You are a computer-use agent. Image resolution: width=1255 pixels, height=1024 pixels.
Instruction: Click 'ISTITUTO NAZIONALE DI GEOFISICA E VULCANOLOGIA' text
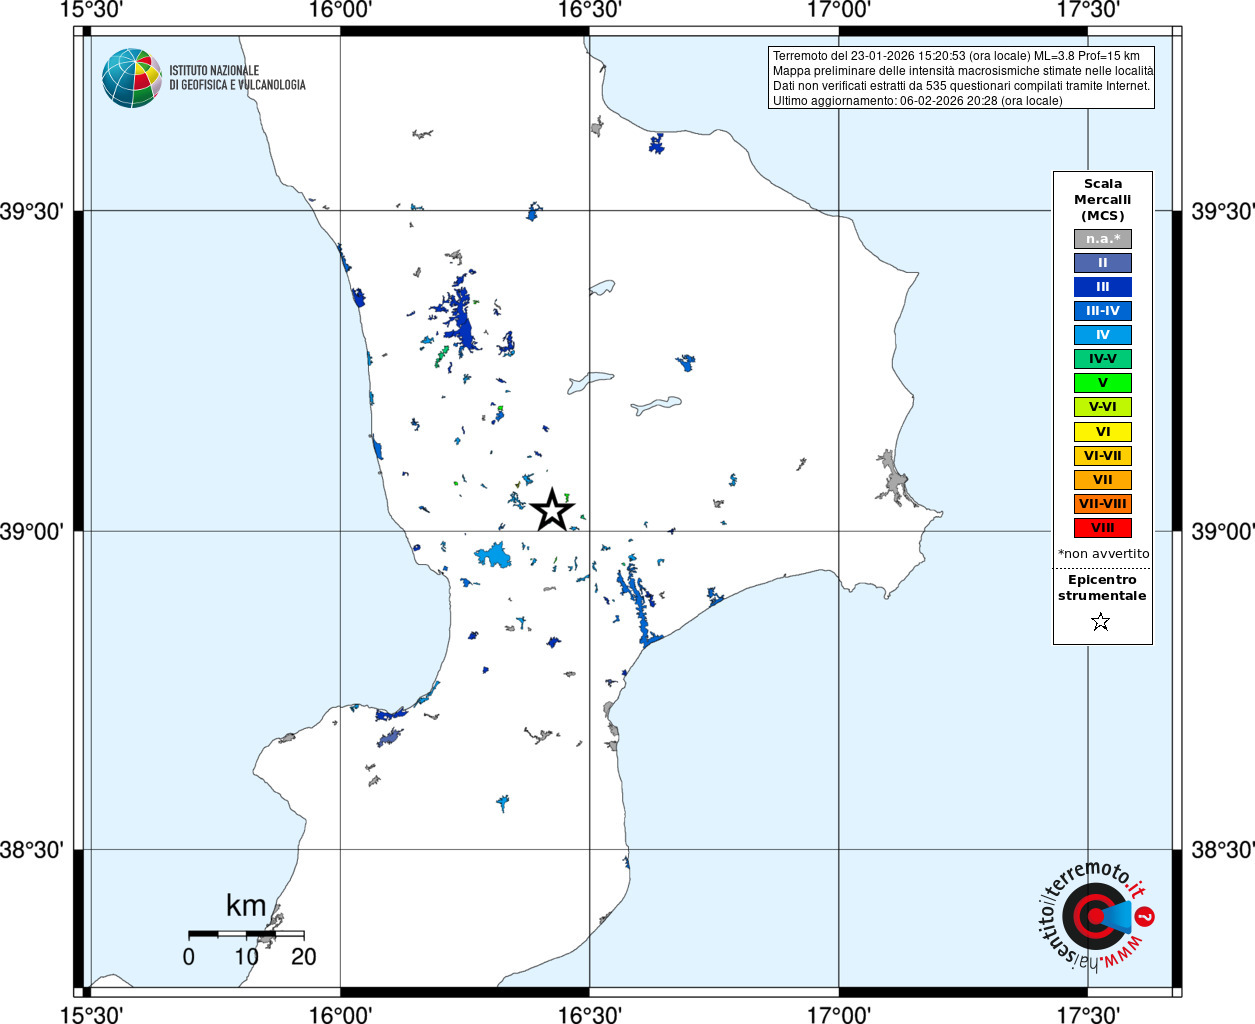point(237,78)
